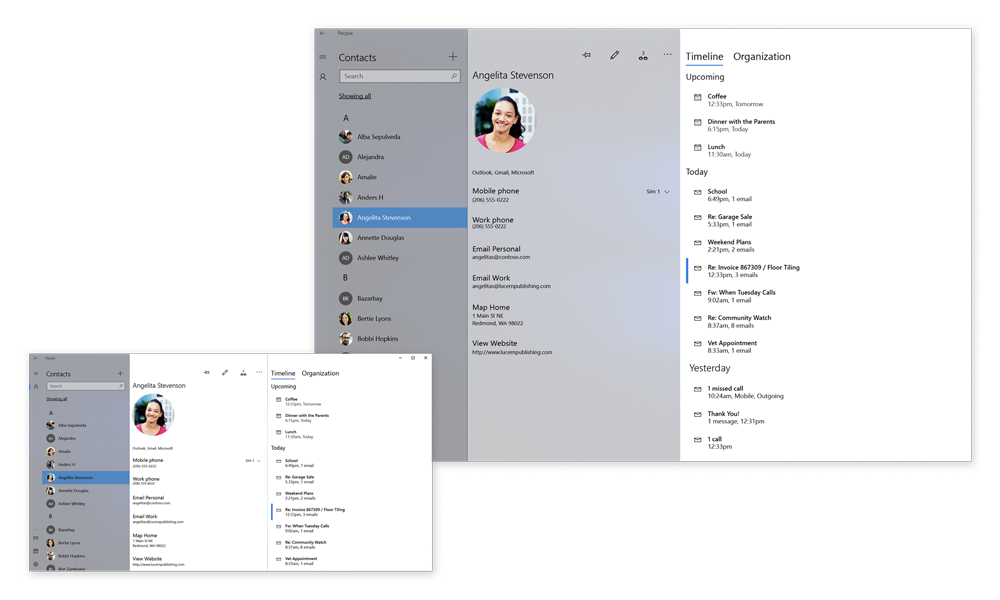This screenshot has height=600, width=1000.
Task: Switch to Organization tab in large window
Action: click(x=761, y=56)
